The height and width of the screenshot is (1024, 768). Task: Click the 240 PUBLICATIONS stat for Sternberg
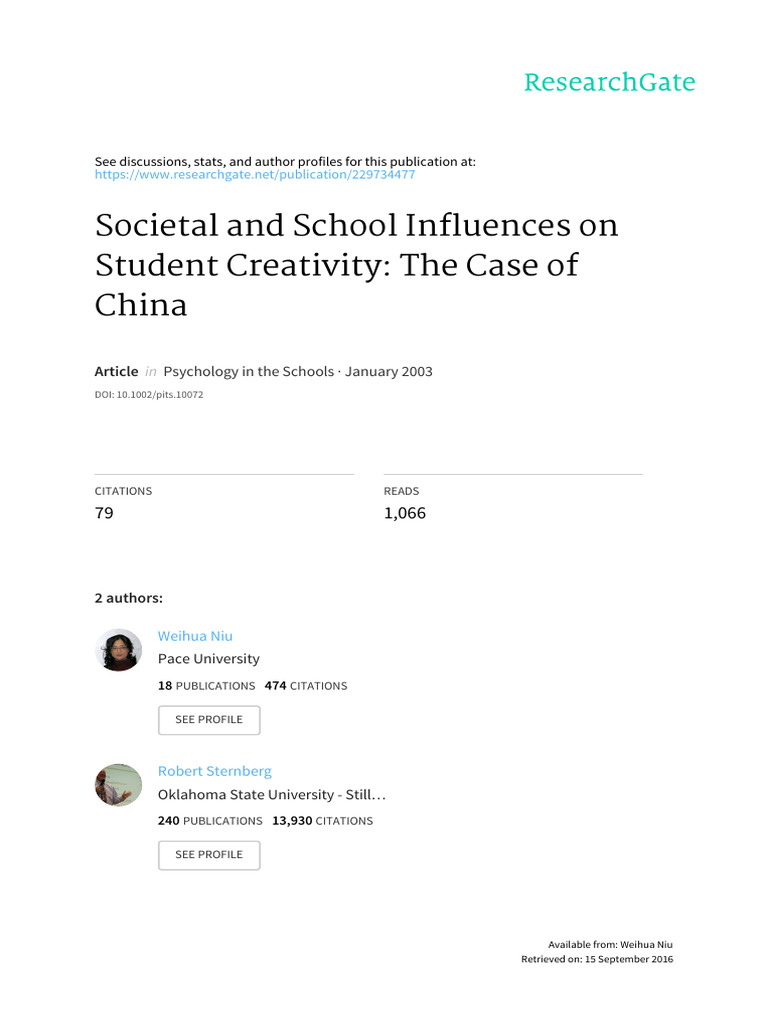coord(210,821)
